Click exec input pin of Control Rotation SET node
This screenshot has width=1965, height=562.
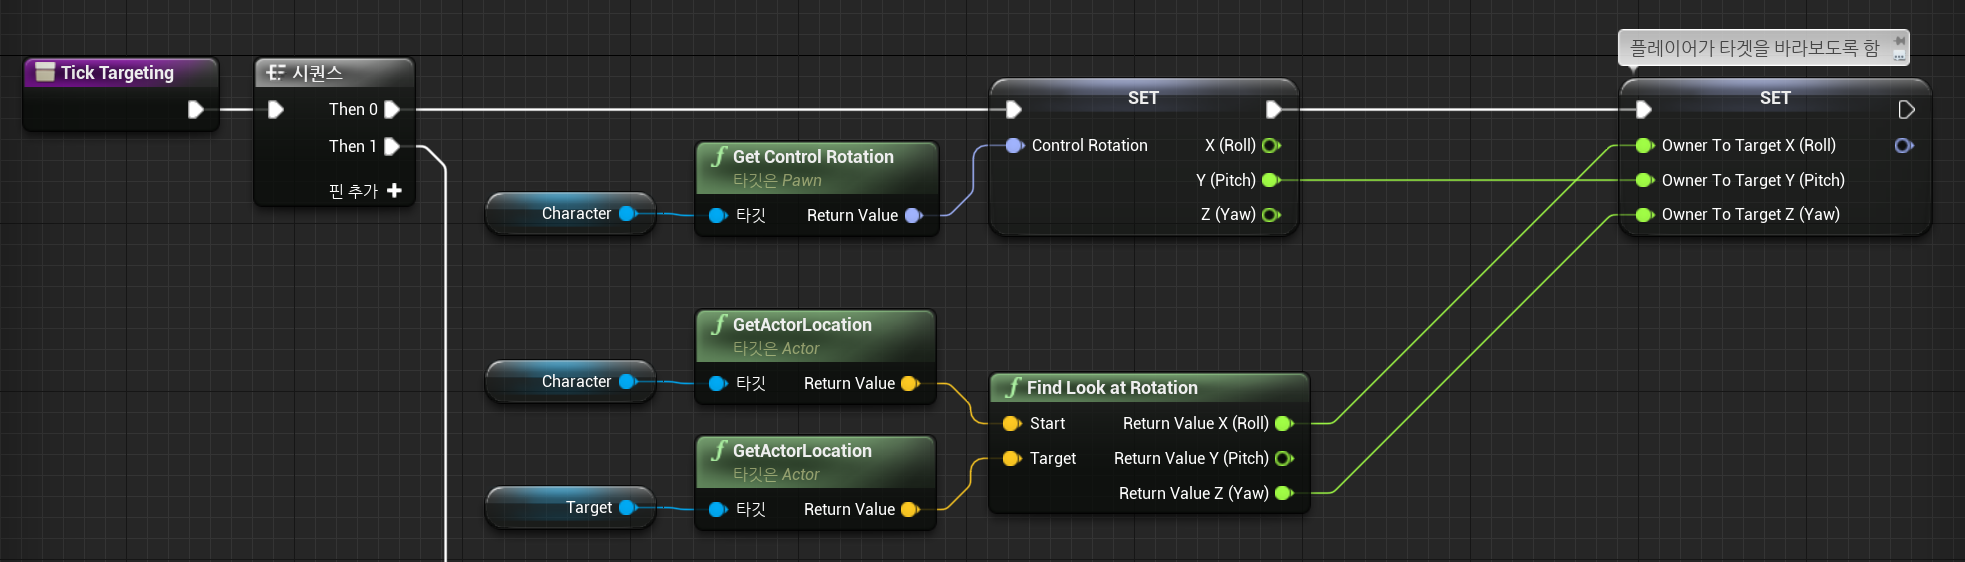(1013, 109)
